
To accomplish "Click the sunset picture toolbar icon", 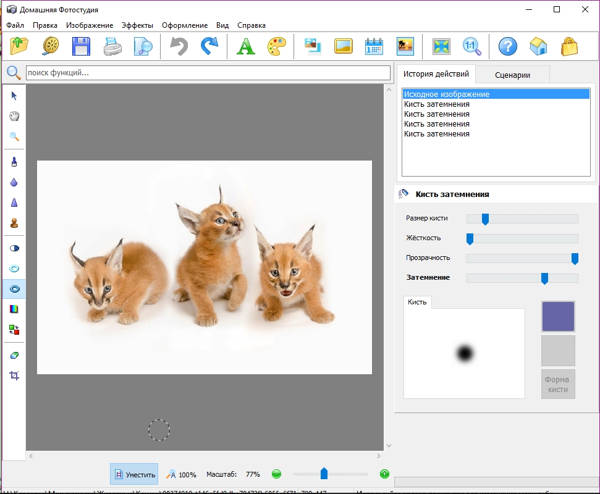I will (x=405, y=46).
